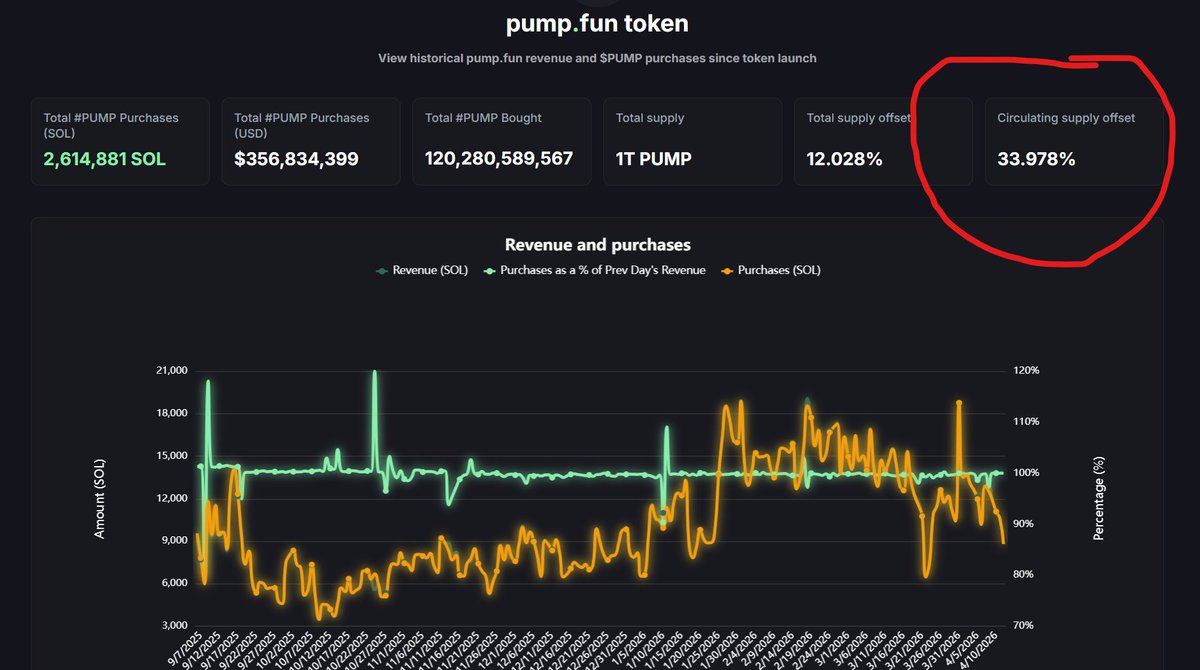Click the Revenue and purchases chart title
This screenshot has height=670, width=1200.
(x=597, y=244)
